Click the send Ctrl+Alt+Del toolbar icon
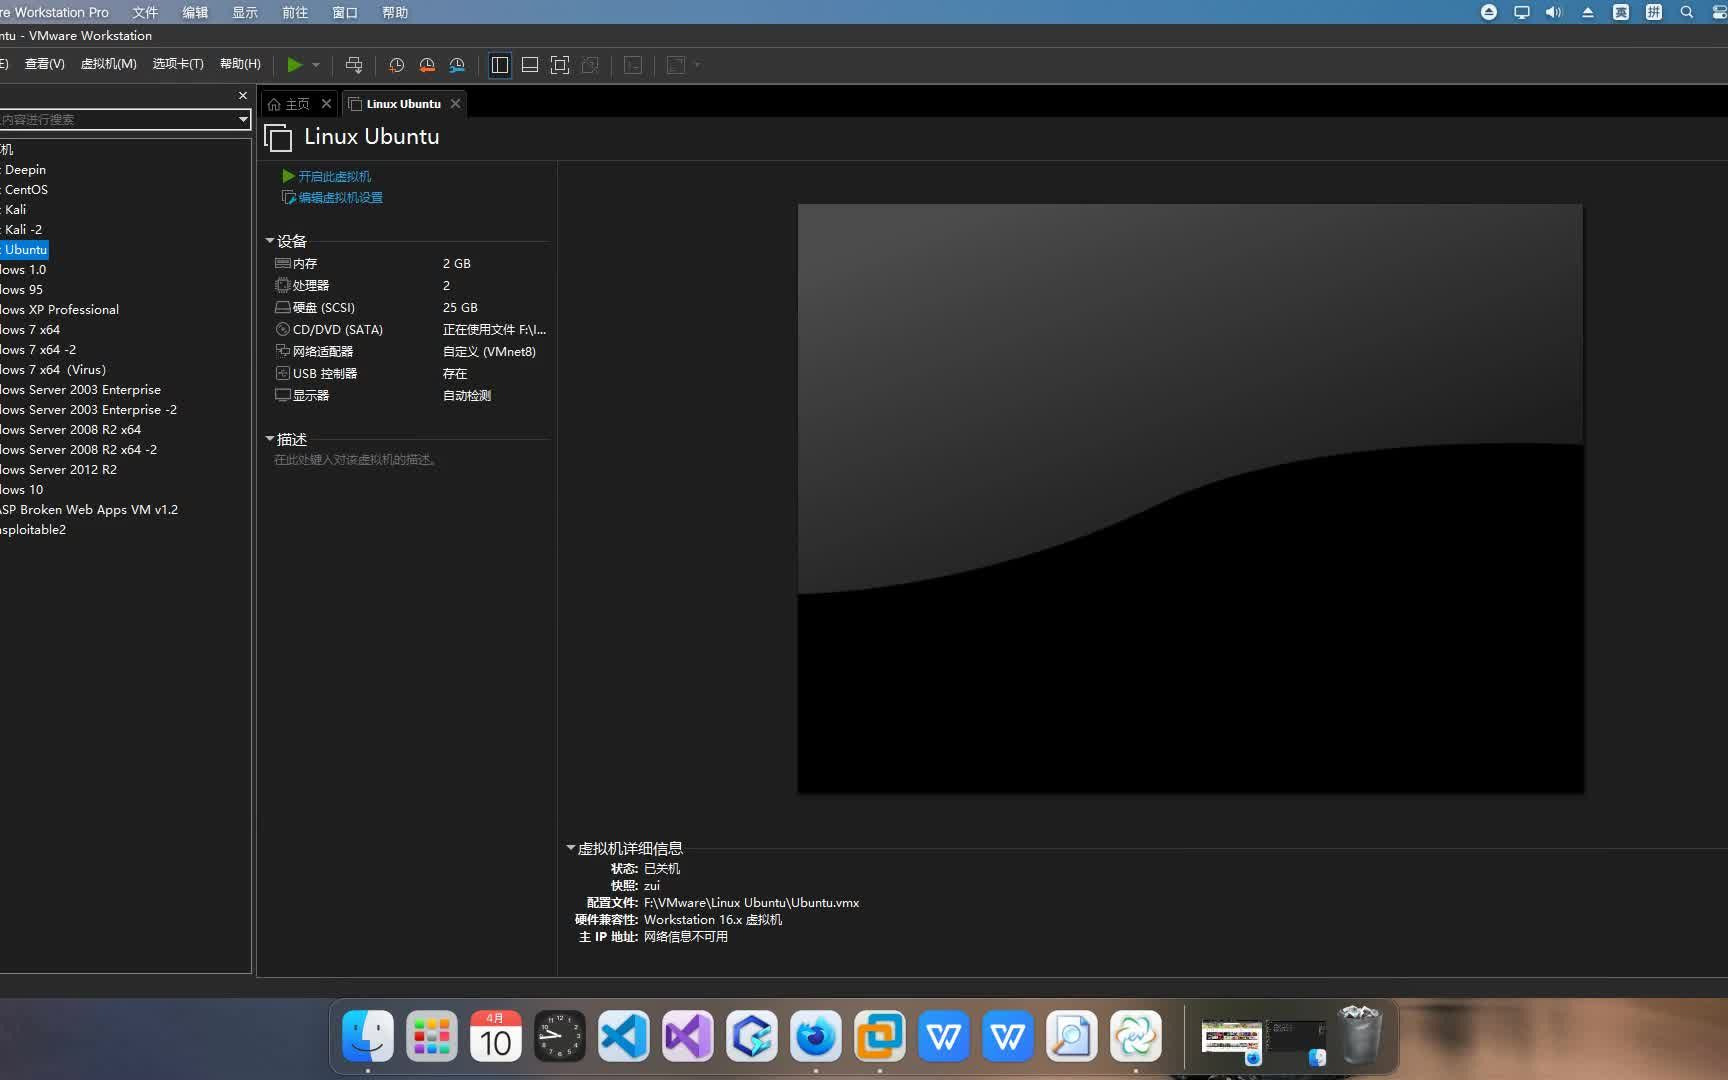This screenshot has width=1728, height=1080. pos(354,65)
